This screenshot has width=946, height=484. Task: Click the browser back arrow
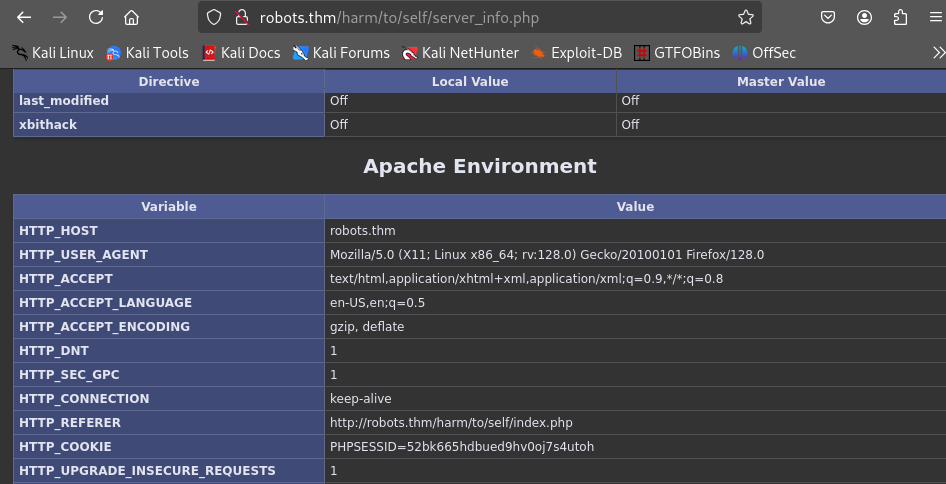coord(25,17)
